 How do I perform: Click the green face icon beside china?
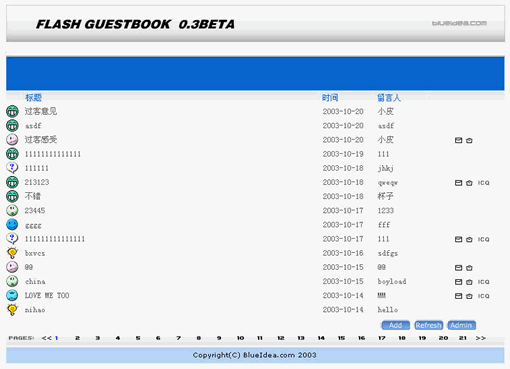pos(12,281)
